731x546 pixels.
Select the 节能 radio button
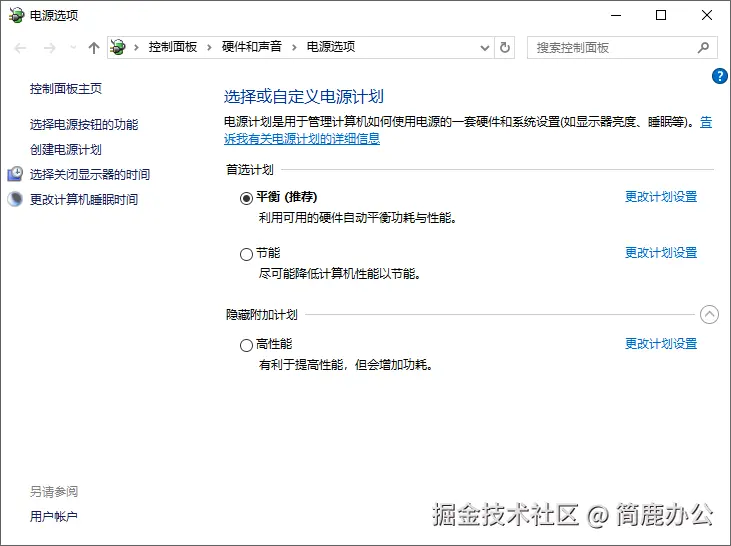click(246, 254)
